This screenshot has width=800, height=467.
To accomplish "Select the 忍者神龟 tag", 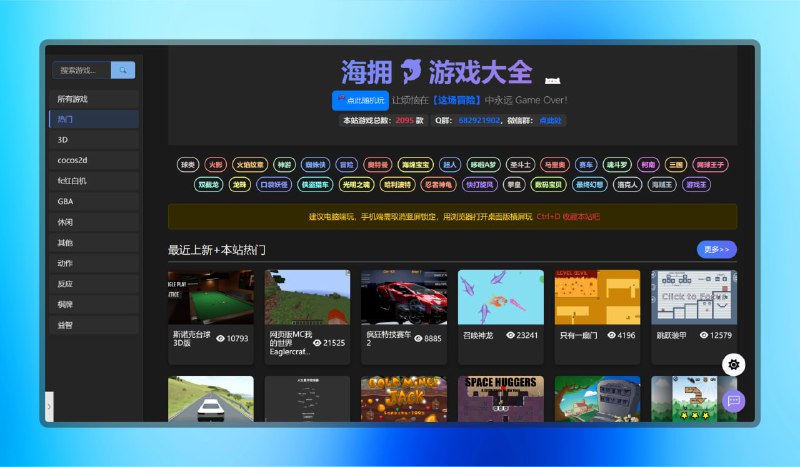I will click(438, 185).
